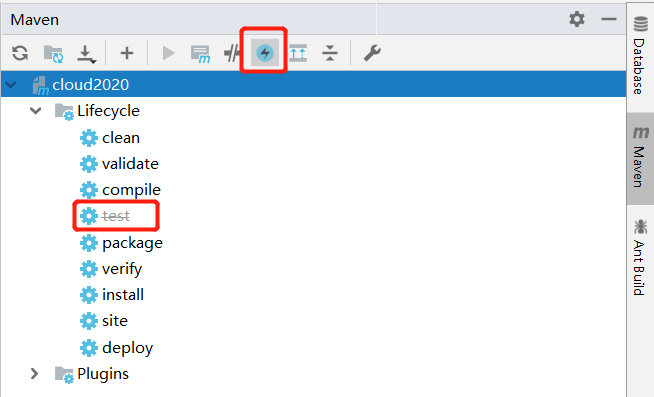Image resolution: width=654 pixels, height=397 pixels.
Task: Select the Plugins folder label
Action: point(103,374)
